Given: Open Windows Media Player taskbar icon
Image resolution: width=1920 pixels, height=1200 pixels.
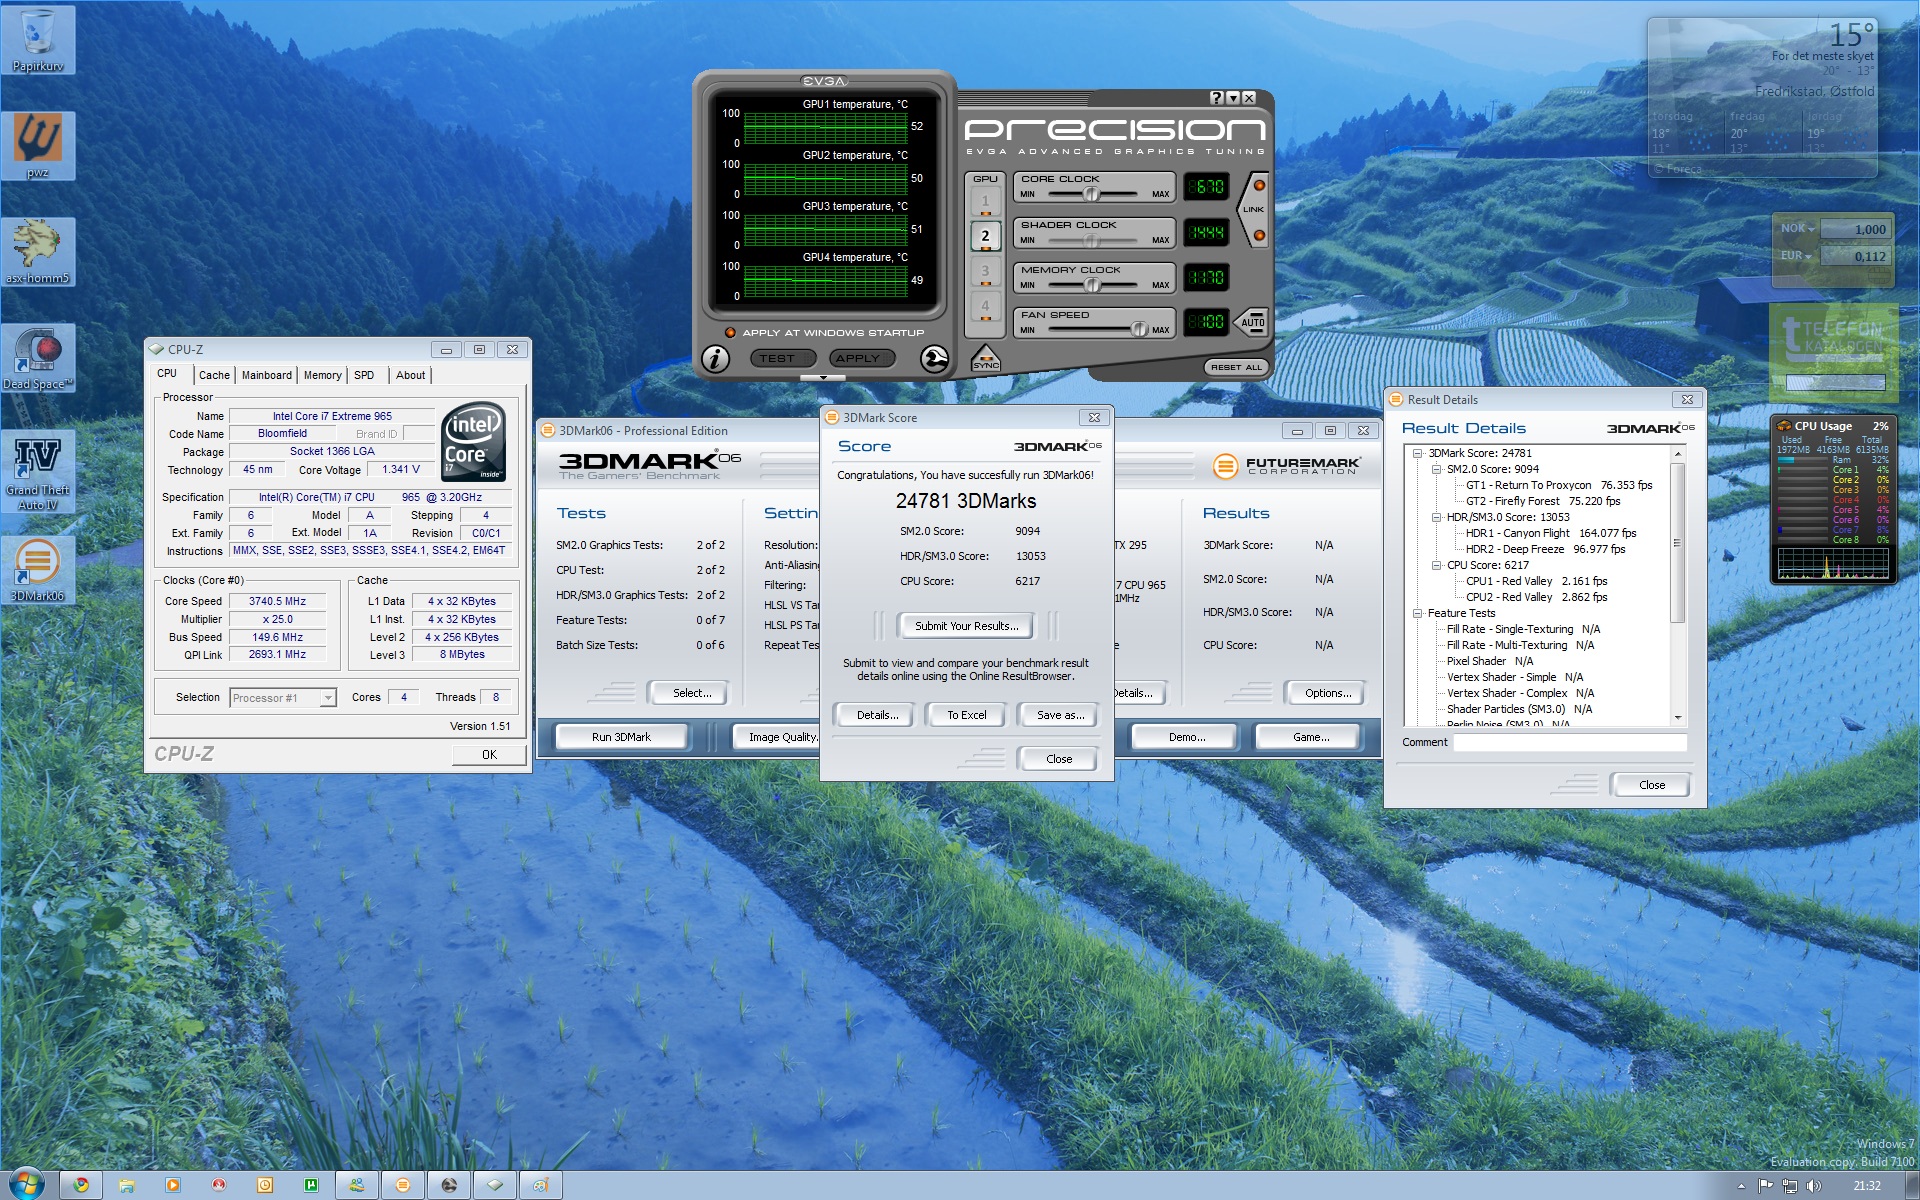Looking at the screenshot, I should 172,1185.
